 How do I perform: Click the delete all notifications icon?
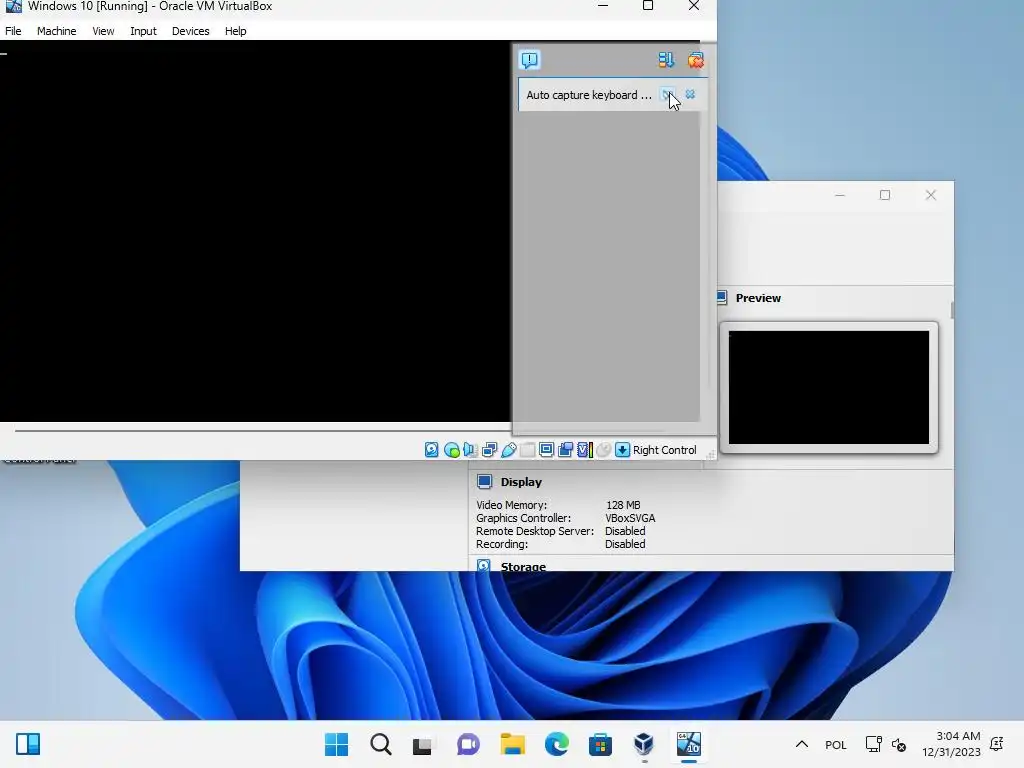(x=696, y=60)
